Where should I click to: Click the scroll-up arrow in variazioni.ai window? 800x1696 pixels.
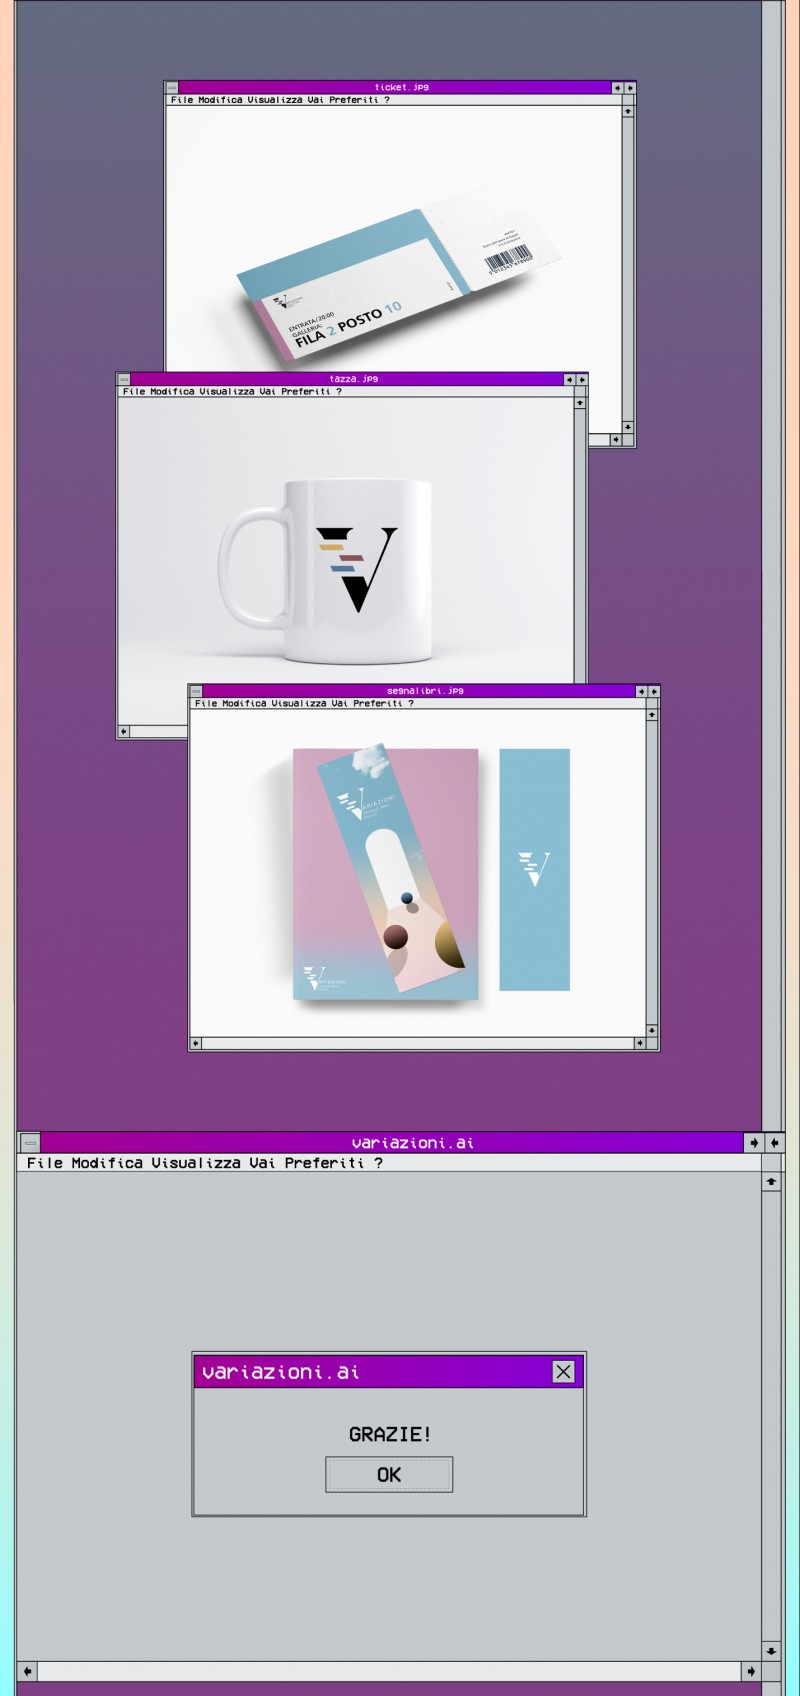(x=771, y=1182)
